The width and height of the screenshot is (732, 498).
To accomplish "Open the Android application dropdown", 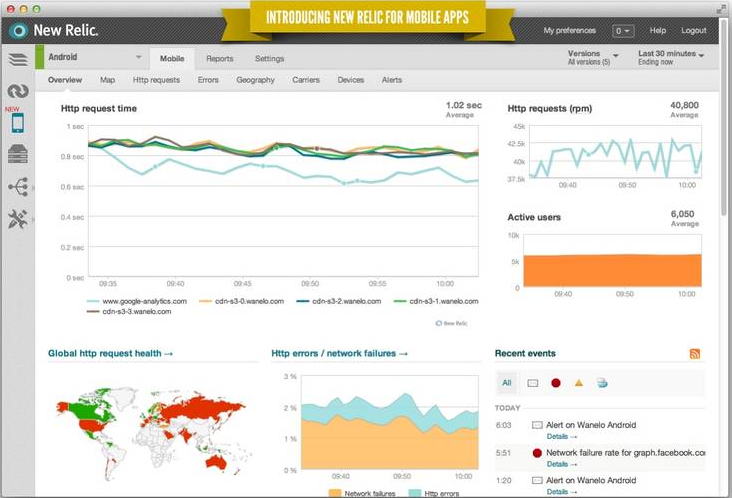I will tap(92, 57).
